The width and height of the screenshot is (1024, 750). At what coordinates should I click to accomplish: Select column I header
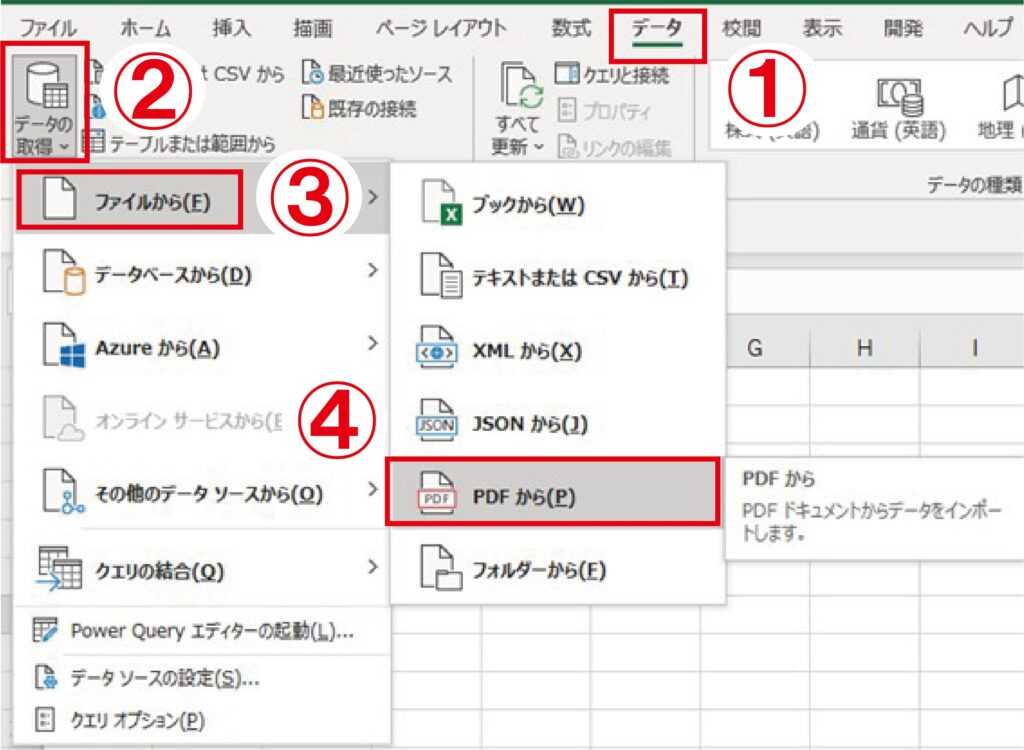[x=974, y=348]
